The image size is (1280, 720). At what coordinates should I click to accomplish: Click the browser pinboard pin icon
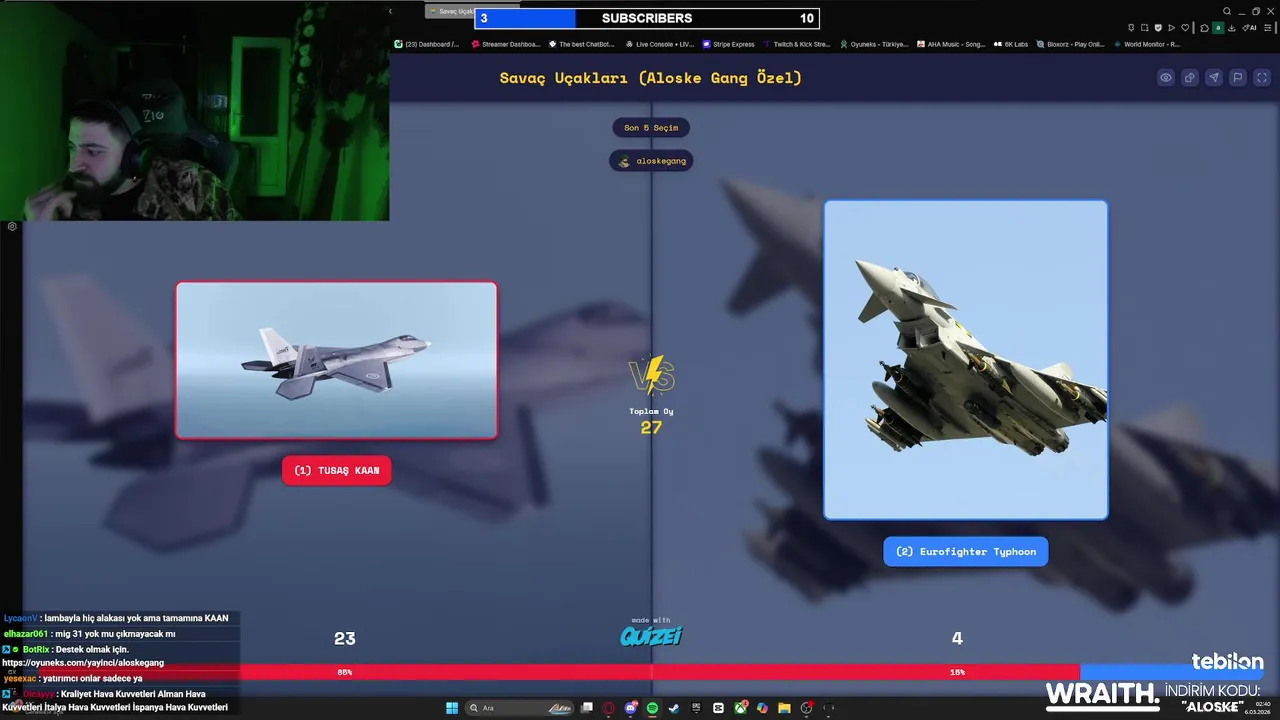click(x=1131, y=28)
